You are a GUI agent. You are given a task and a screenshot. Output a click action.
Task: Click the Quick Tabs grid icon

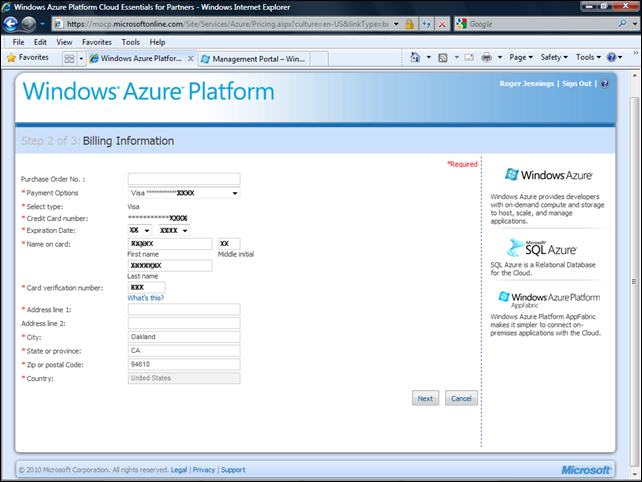coord(69,59)
